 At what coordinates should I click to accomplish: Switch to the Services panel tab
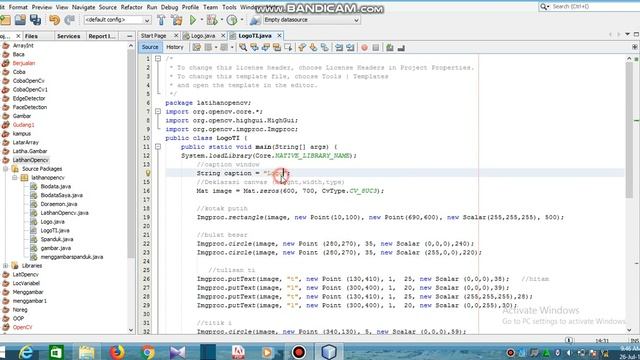pos(69,36)
